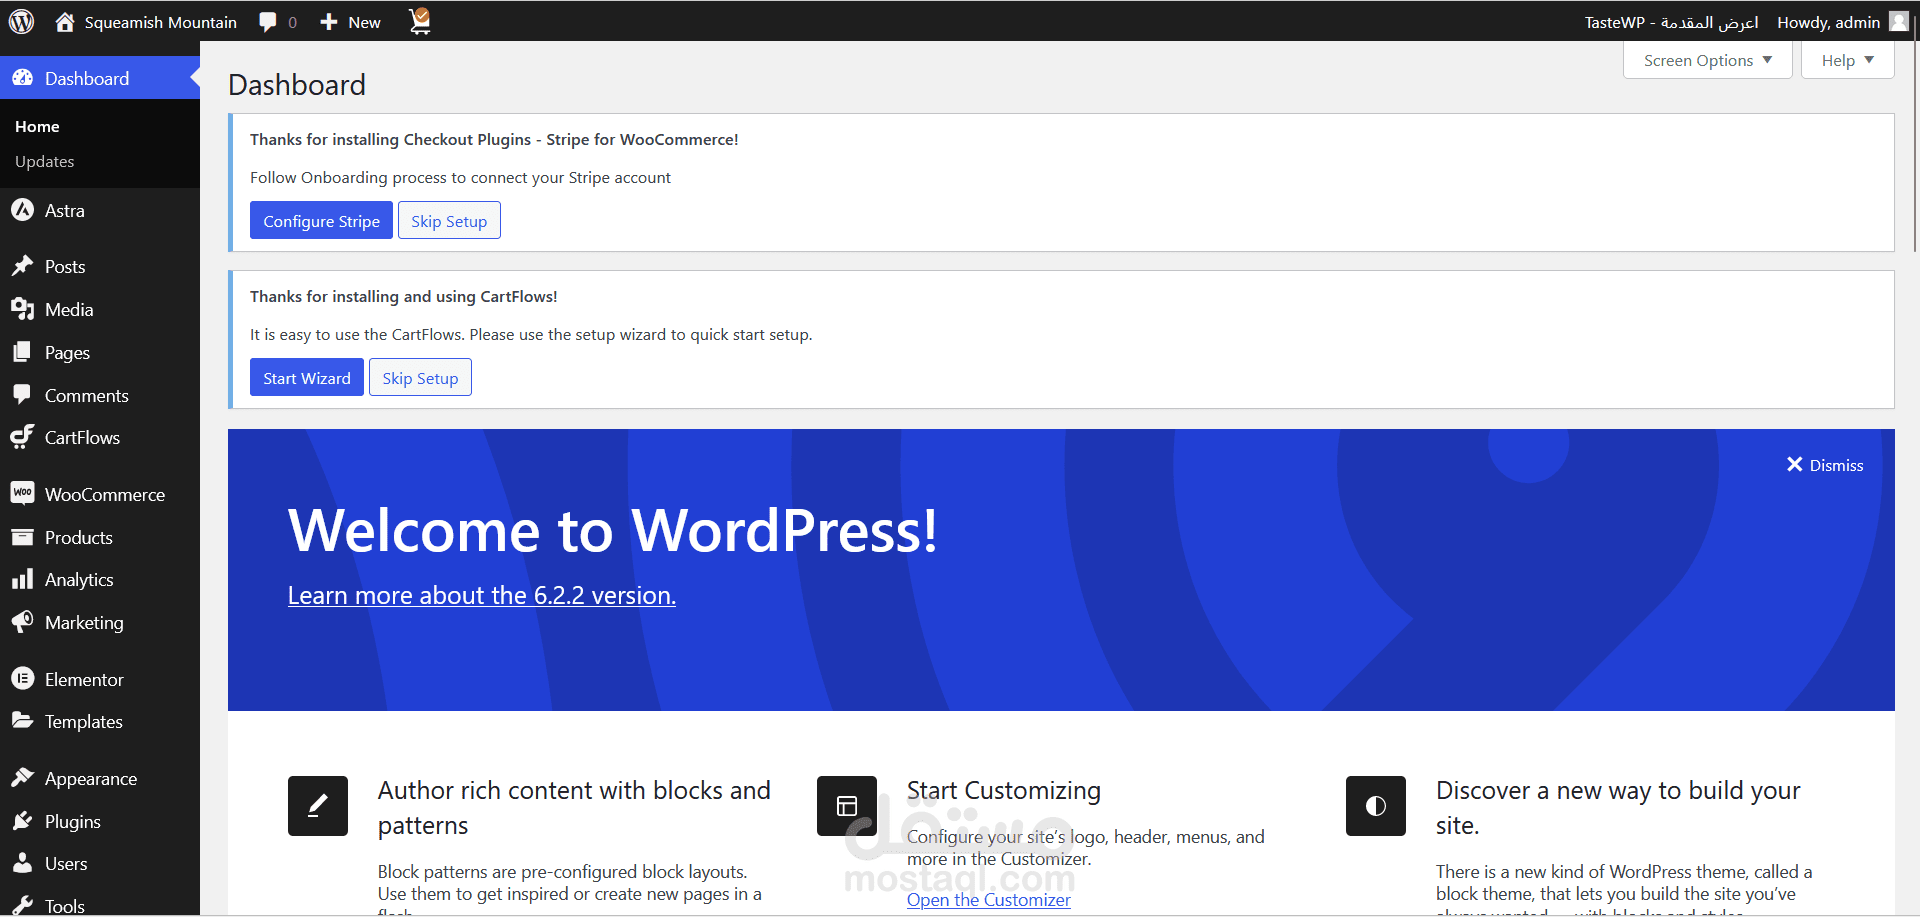Open the Learn more about 6.2.2 version link
This screenshot has width=1920, height=917.
[x=482, y=595]
